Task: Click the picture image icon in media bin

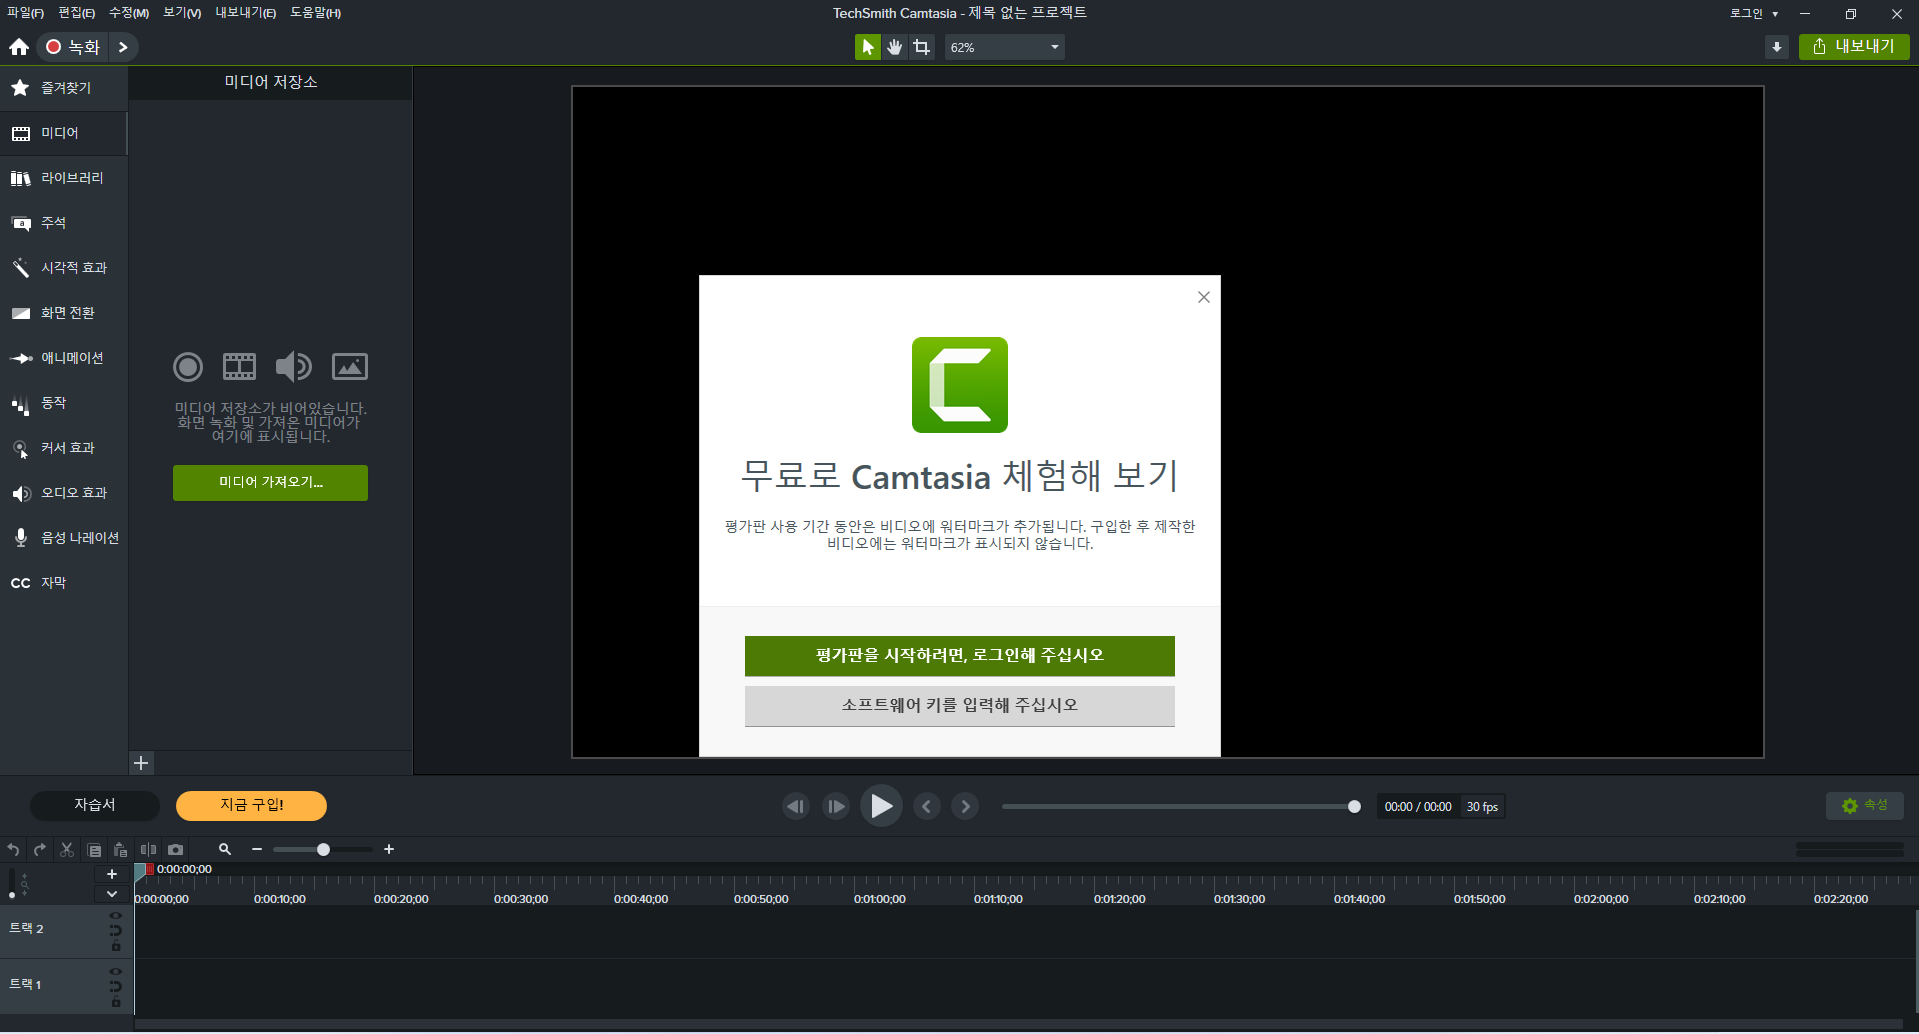Action: click(350, 367)
